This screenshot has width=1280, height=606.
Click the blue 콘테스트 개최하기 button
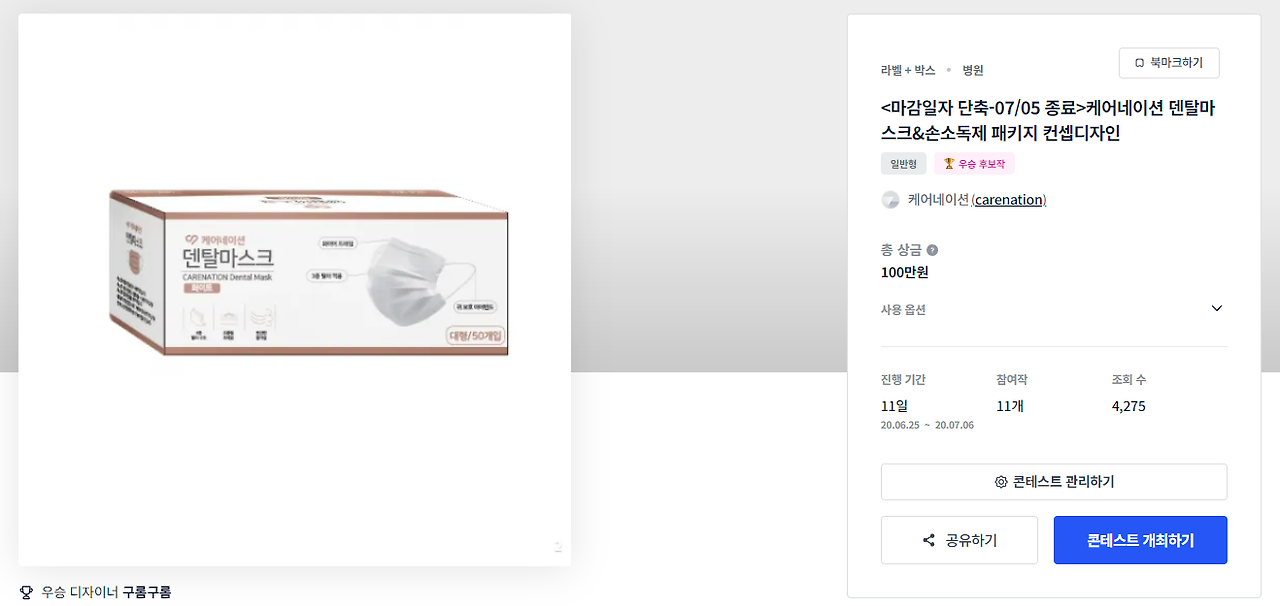point(1140,540)
